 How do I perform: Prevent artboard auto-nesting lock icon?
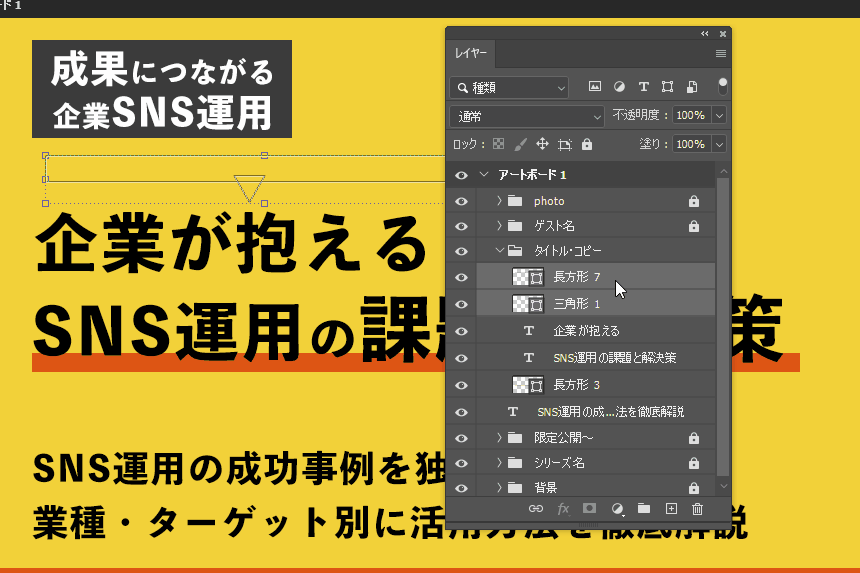[x=564, y=144]
